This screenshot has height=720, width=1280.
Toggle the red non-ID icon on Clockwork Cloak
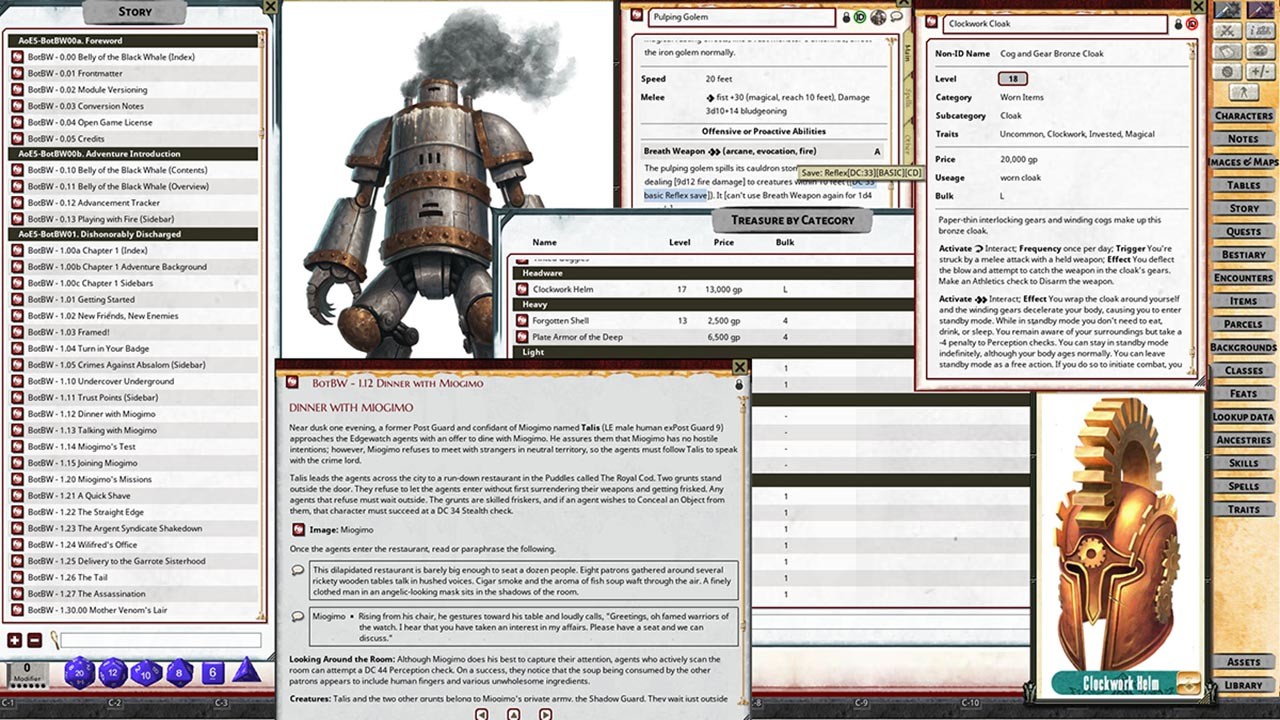(1192, 24)
